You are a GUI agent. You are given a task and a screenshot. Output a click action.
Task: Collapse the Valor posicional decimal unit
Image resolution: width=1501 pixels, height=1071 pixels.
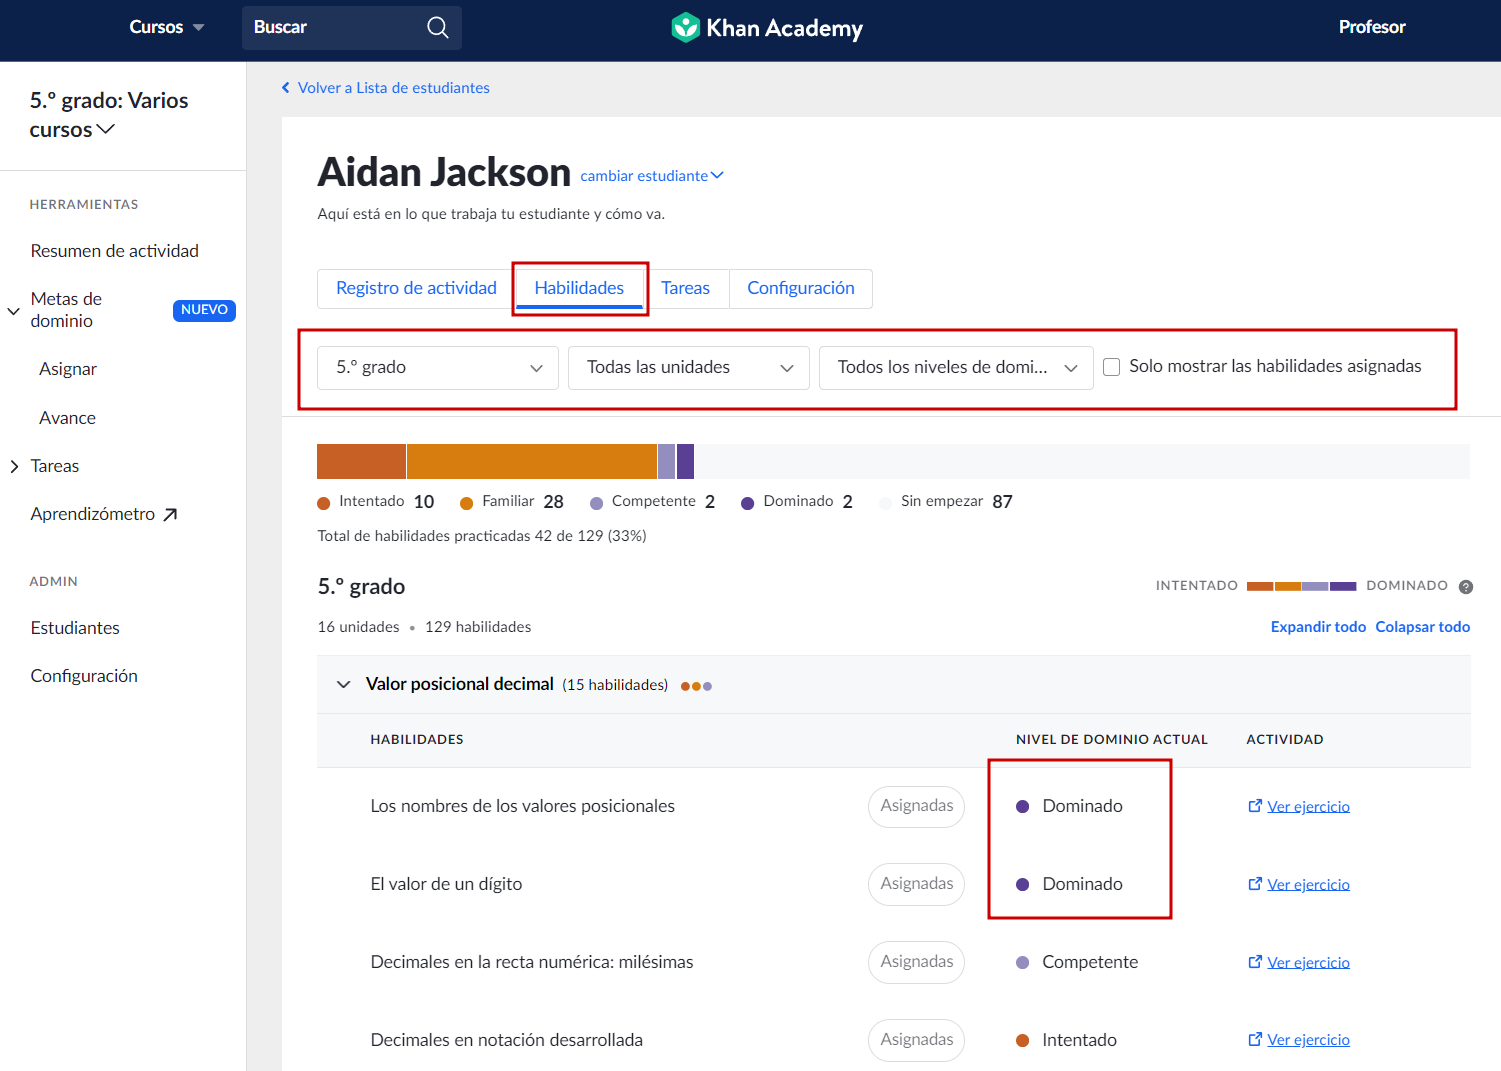coord(343,685)
